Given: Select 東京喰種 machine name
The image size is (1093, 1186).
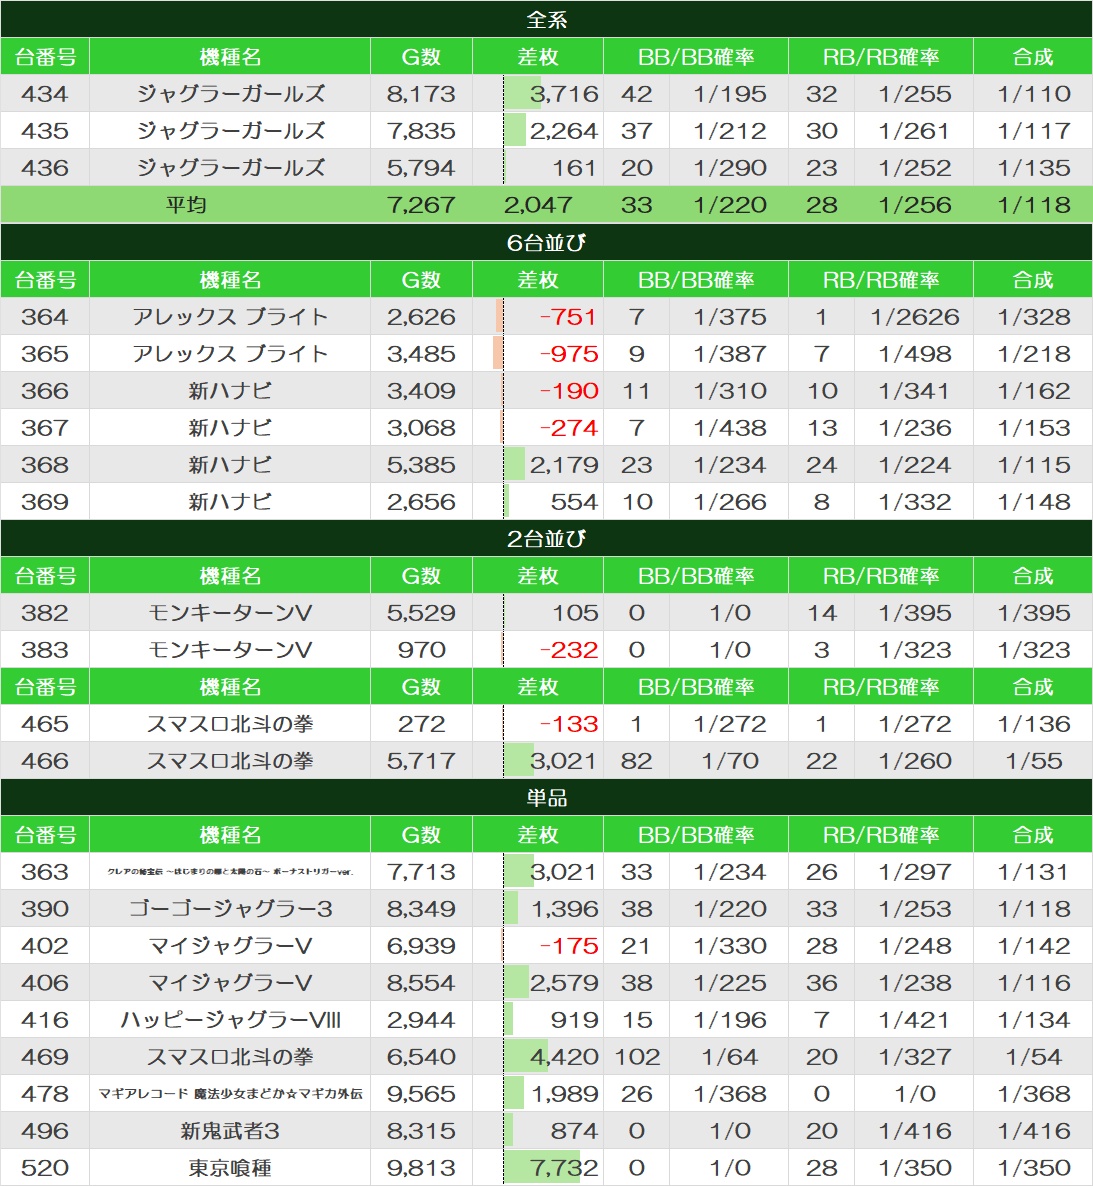Looking at the screenshot, I should pos(230,1168).
